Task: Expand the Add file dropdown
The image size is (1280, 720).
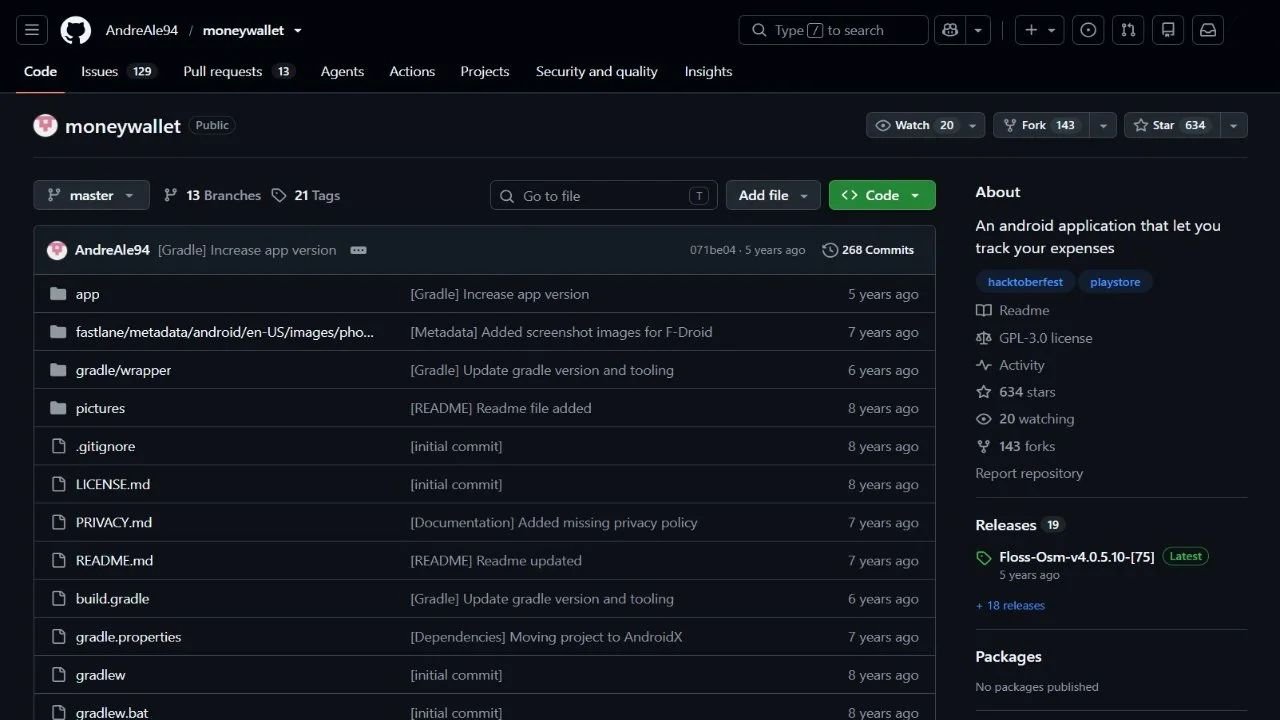Action: 773,195
